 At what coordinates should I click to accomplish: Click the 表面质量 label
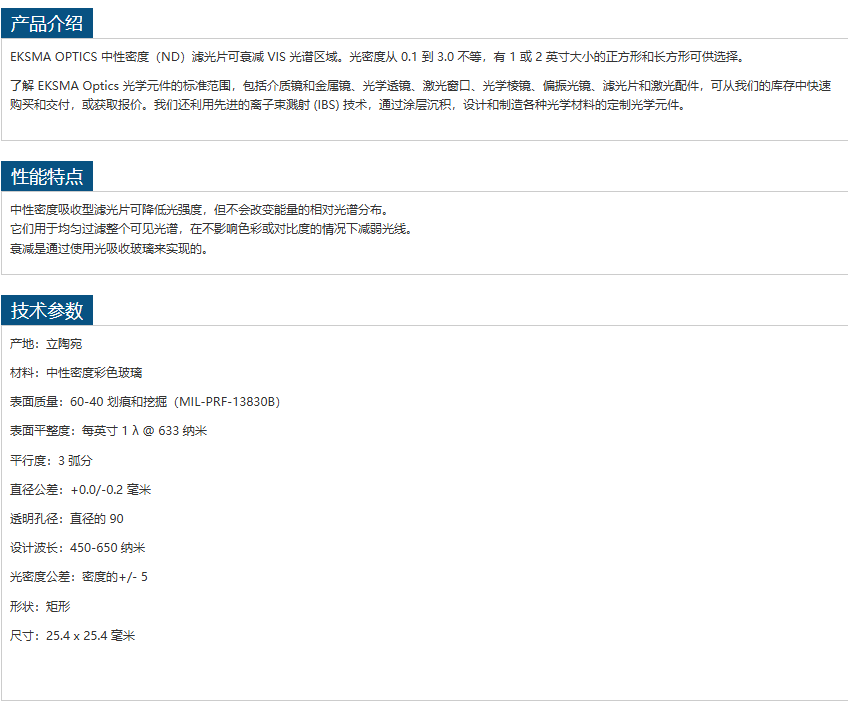(36, 402)
